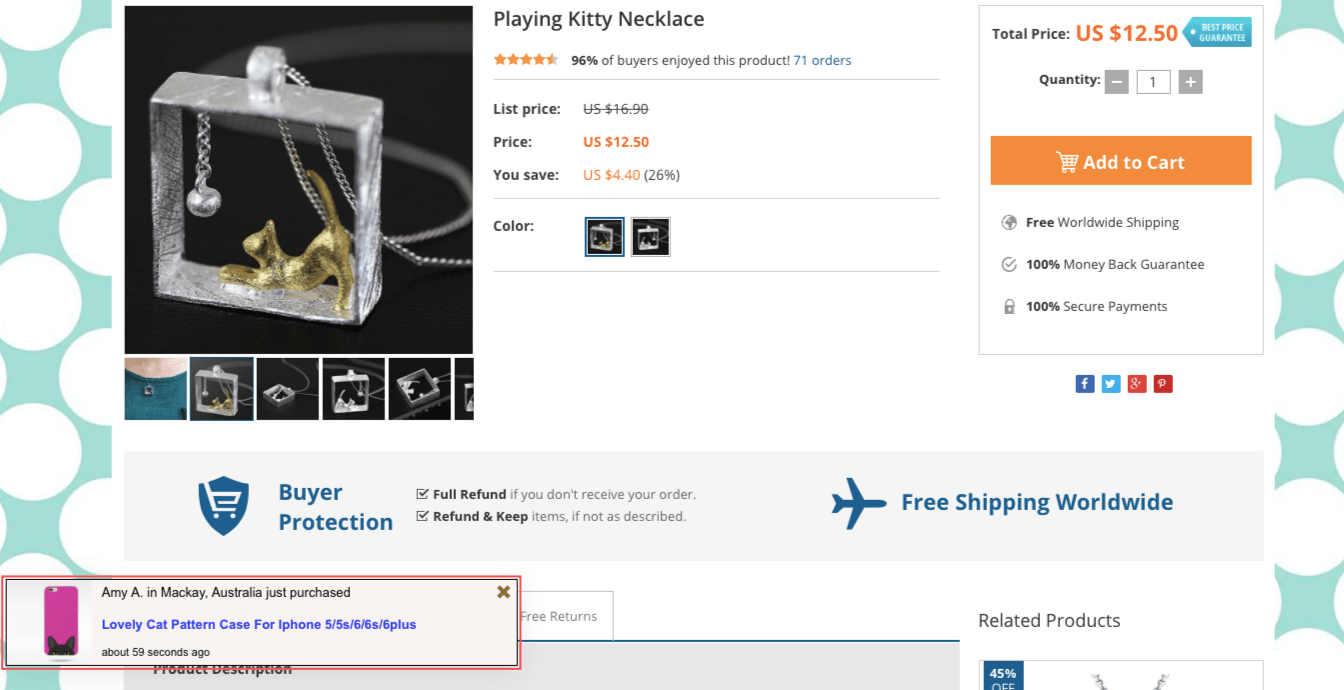Image resolution: width=1344 pixels, height=690 pixels.
Task: Increase quantity with plus button
Action: (x=1190, y=82)
